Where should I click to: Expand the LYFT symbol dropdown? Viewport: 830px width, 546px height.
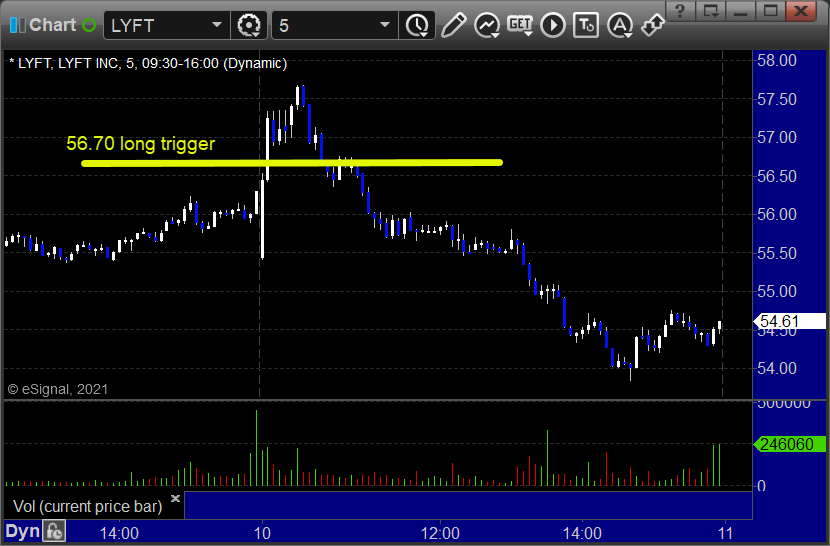pyautogui.click(x=216, y=25)
